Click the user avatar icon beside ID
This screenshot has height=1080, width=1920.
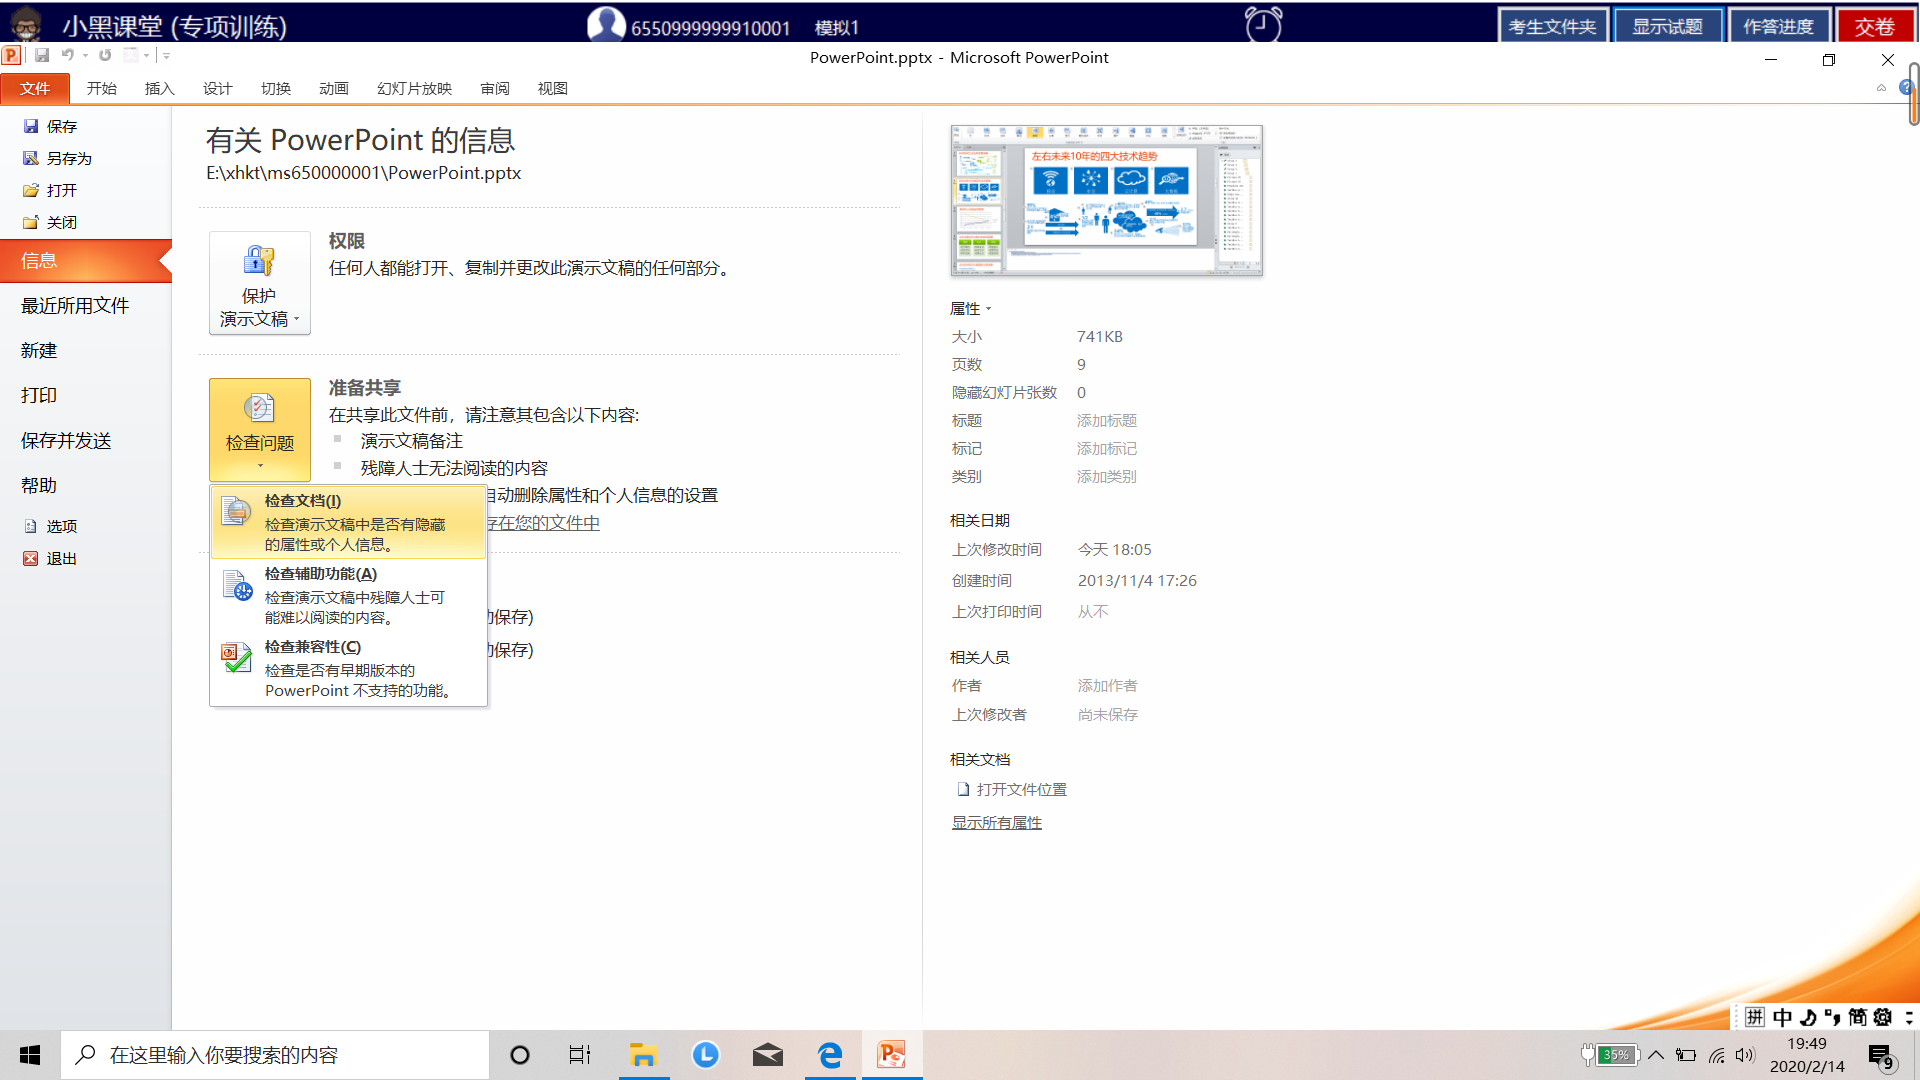pyautogui.click(x=606, y=24)
